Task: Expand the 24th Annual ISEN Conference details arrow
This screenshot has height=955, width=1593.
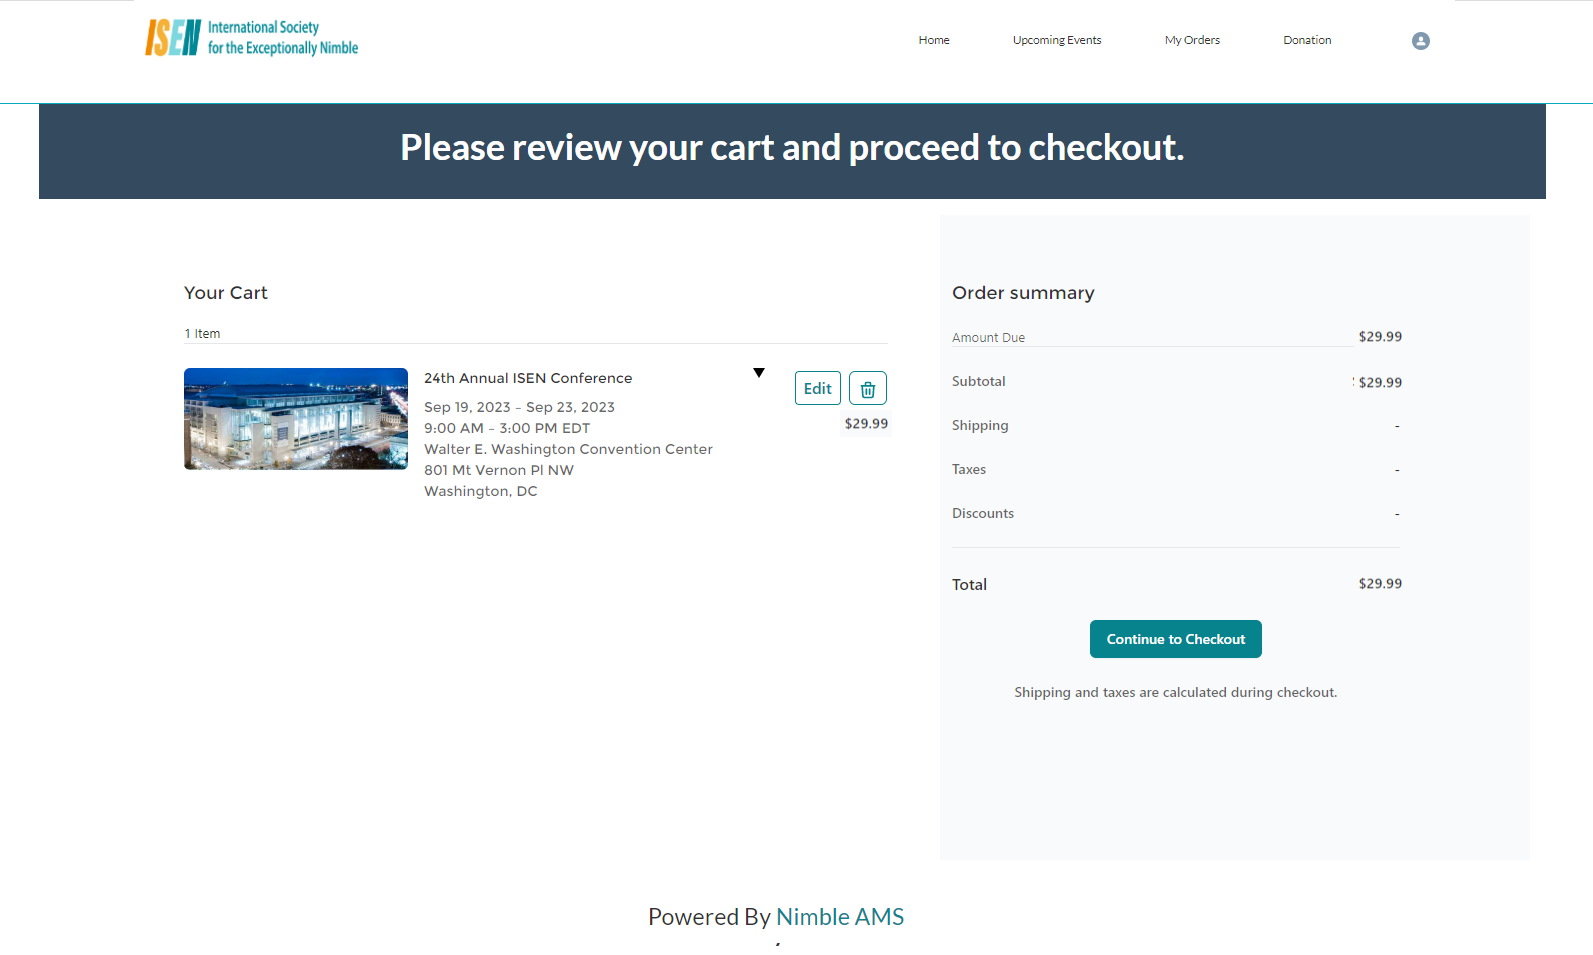Action: point(759,373)
